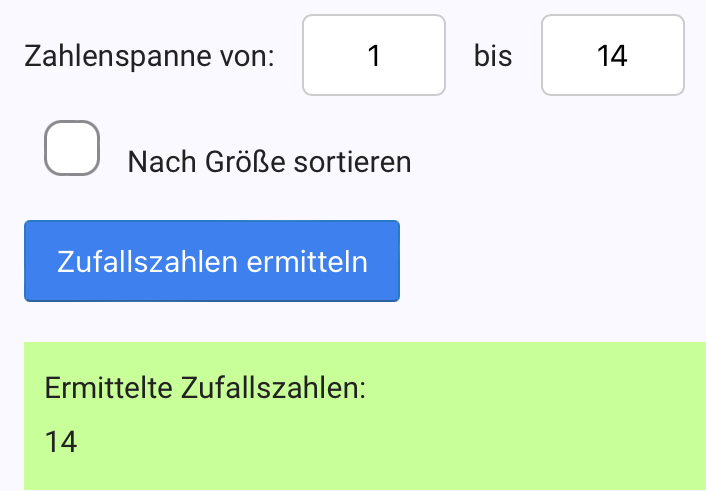
Task: Click the range start field showing 1
Action: tap(374, 55)
